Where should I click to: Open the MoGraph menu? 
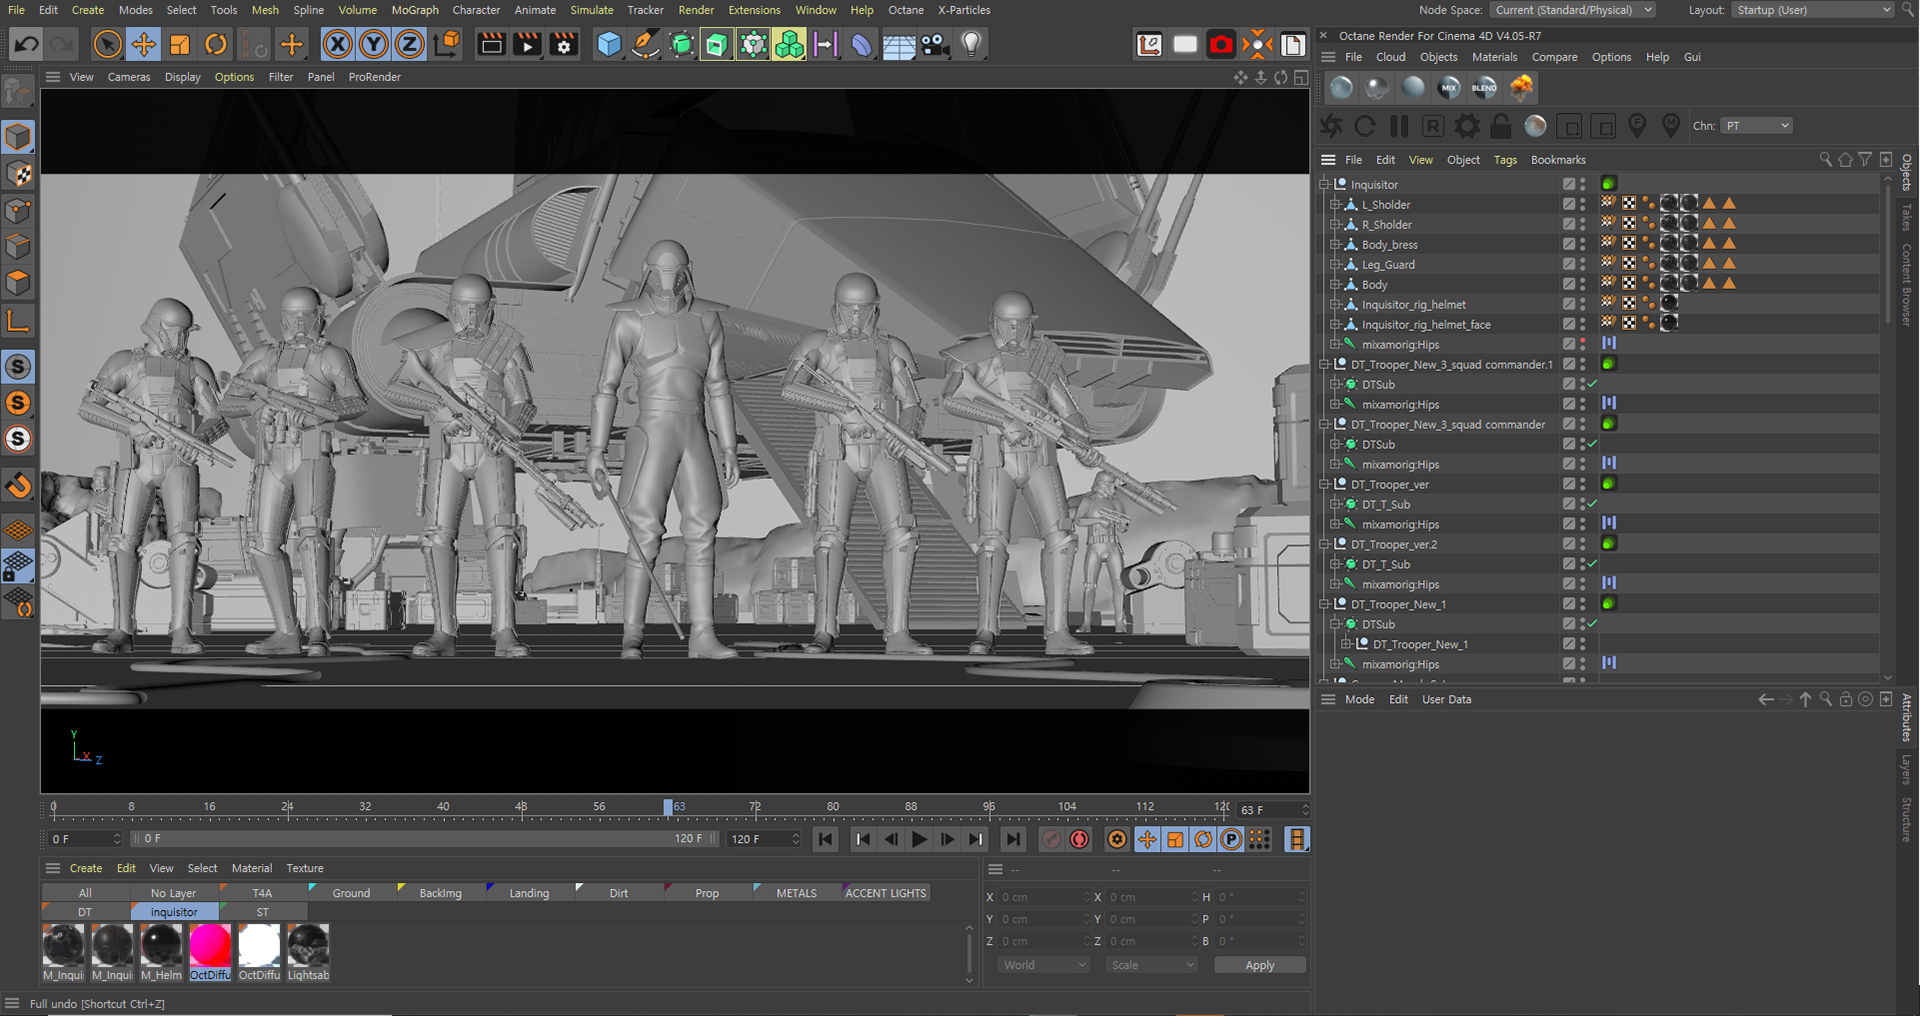415,10
